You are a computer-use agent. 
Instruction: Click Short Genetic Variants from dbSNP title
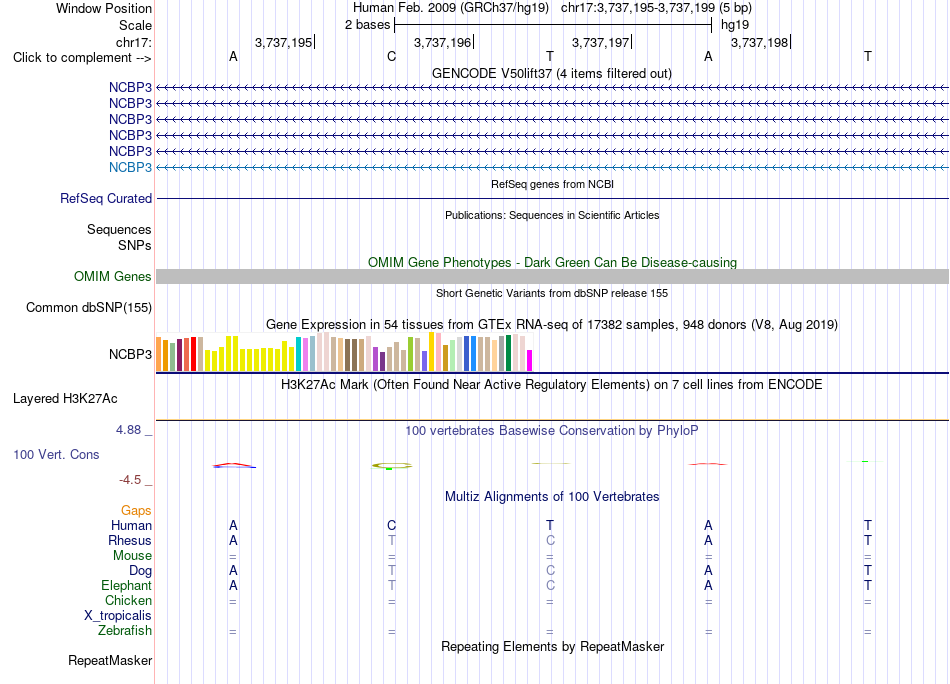point(552,293)
